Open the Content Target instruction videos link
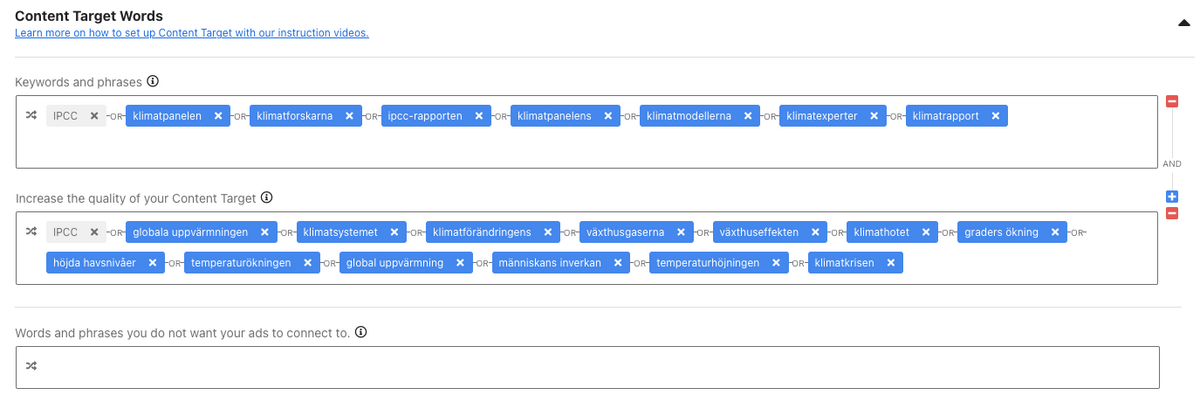This screenshot has width=1200, height=409. click(192, 33)
